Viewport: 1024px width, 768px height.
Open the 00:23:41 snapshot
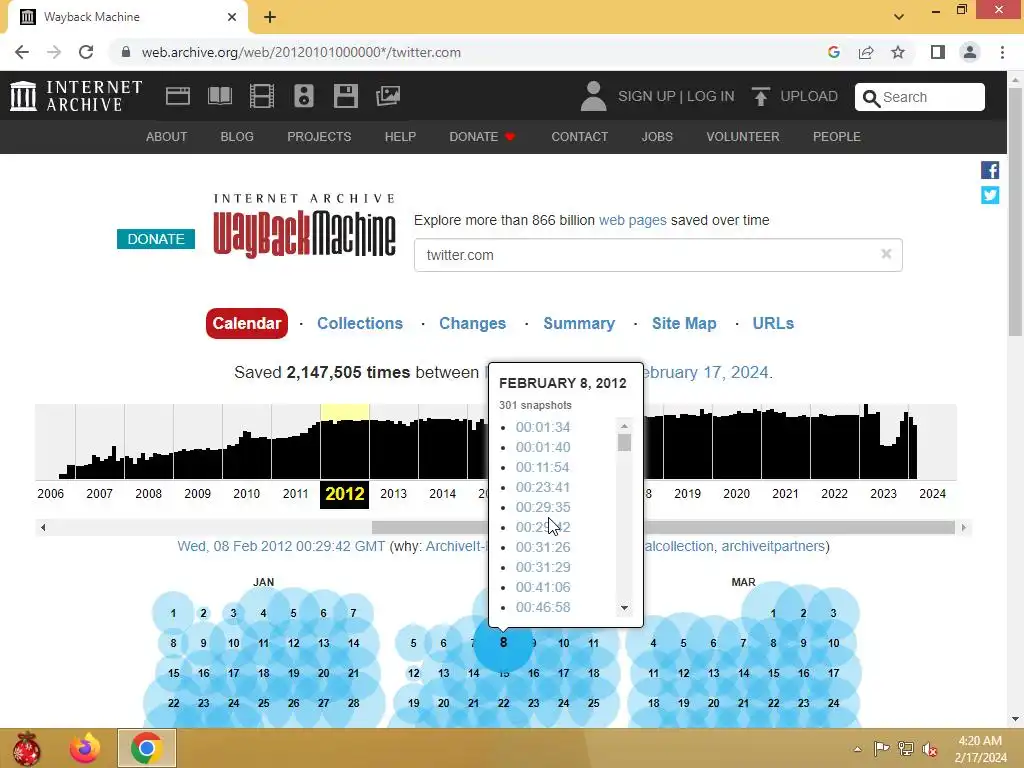(543, 487)
